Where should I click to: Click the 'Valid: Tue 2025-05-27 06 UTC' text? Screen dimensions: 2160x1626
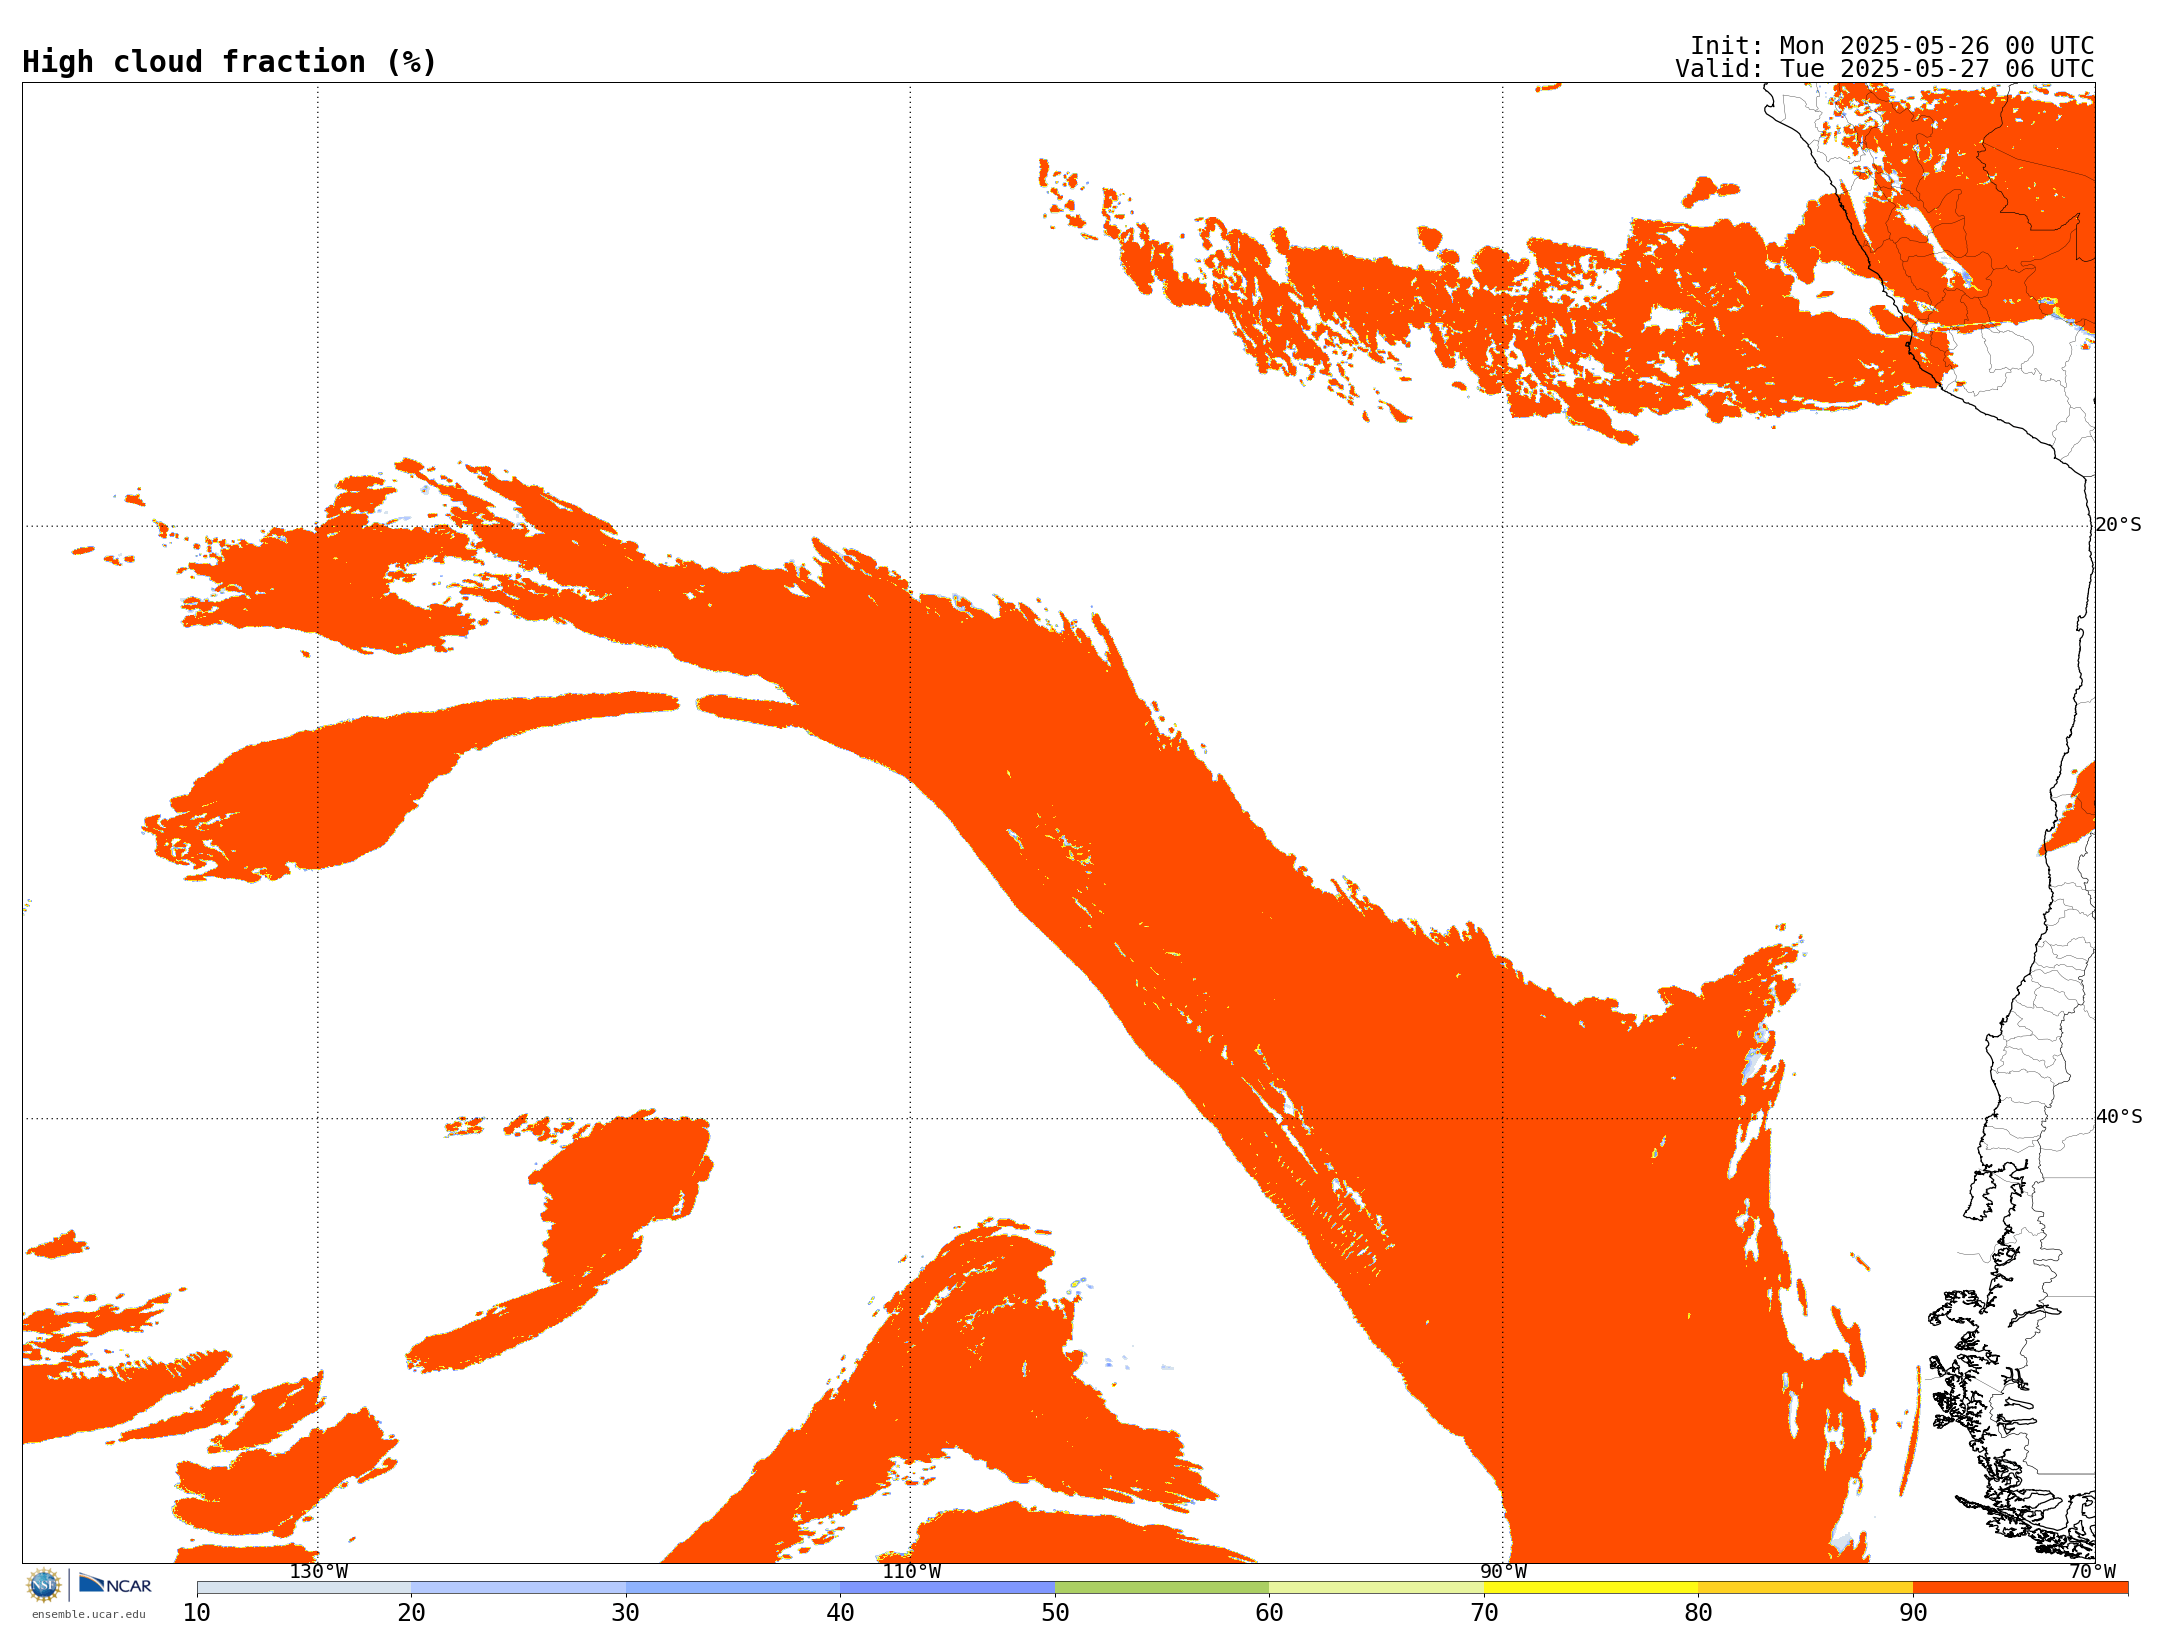[1885, 69]
